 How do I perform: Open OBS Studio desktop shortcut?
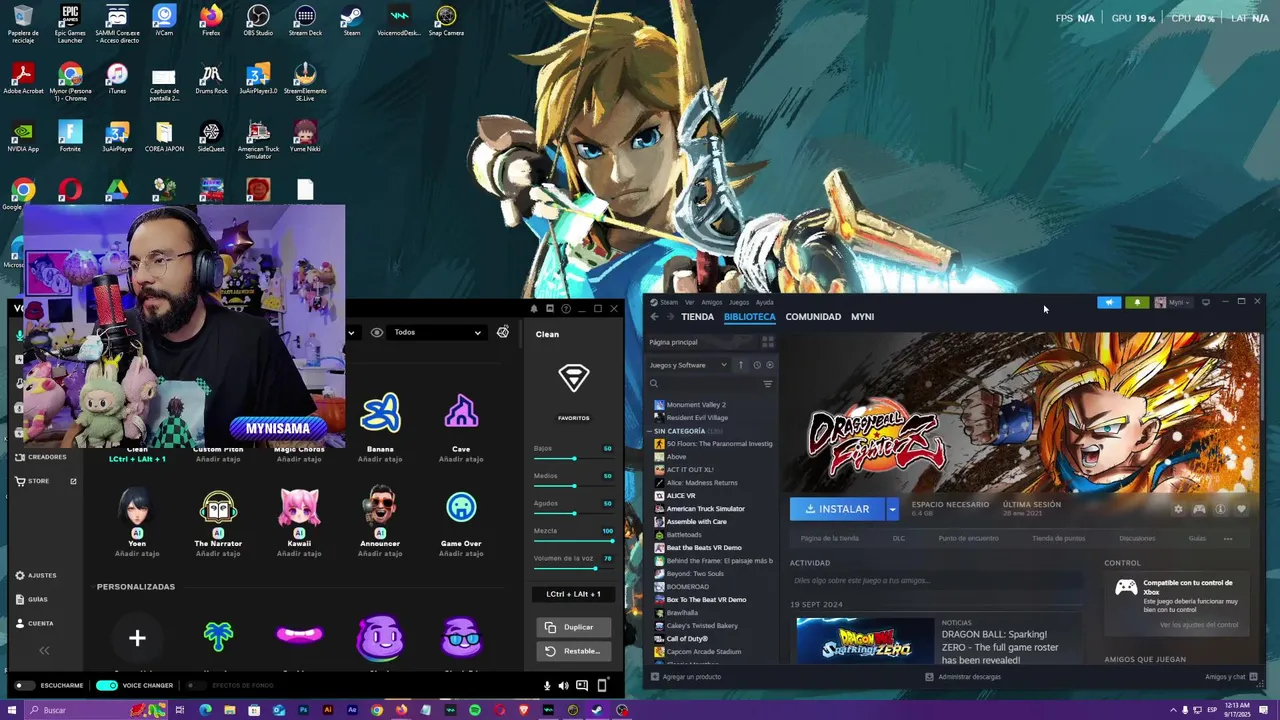258,20
